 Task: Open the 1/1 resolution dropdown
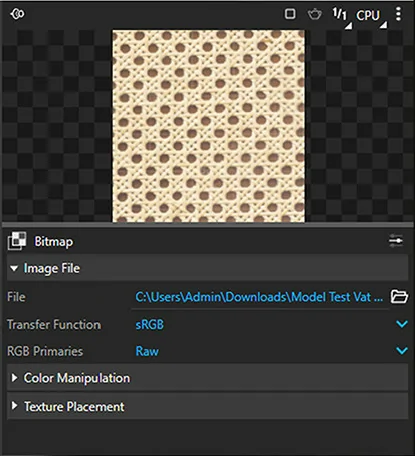pos(341,17)
